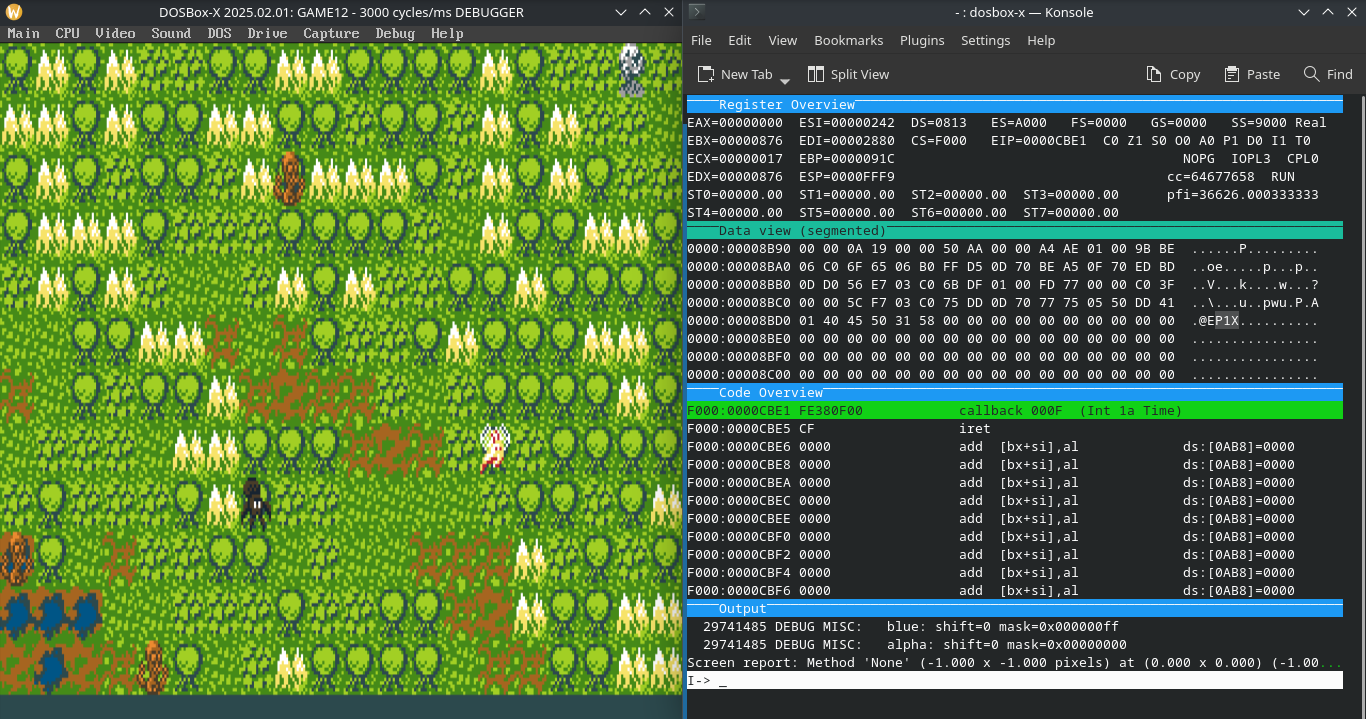Open Konsole's Bookmarks menu
The height and width of the screenshot is (719, 1366).
pos(849,41)
